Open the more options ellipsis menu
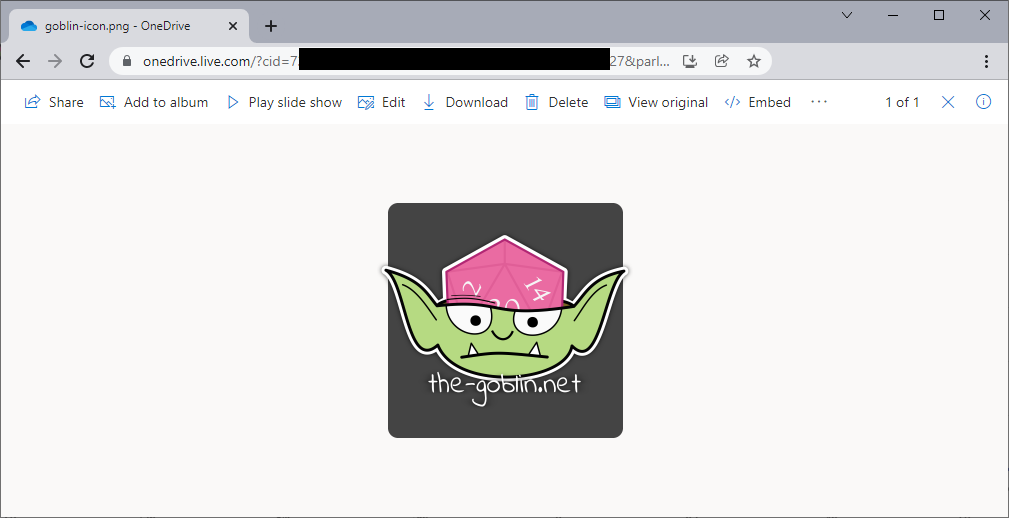 coord(819,102)
